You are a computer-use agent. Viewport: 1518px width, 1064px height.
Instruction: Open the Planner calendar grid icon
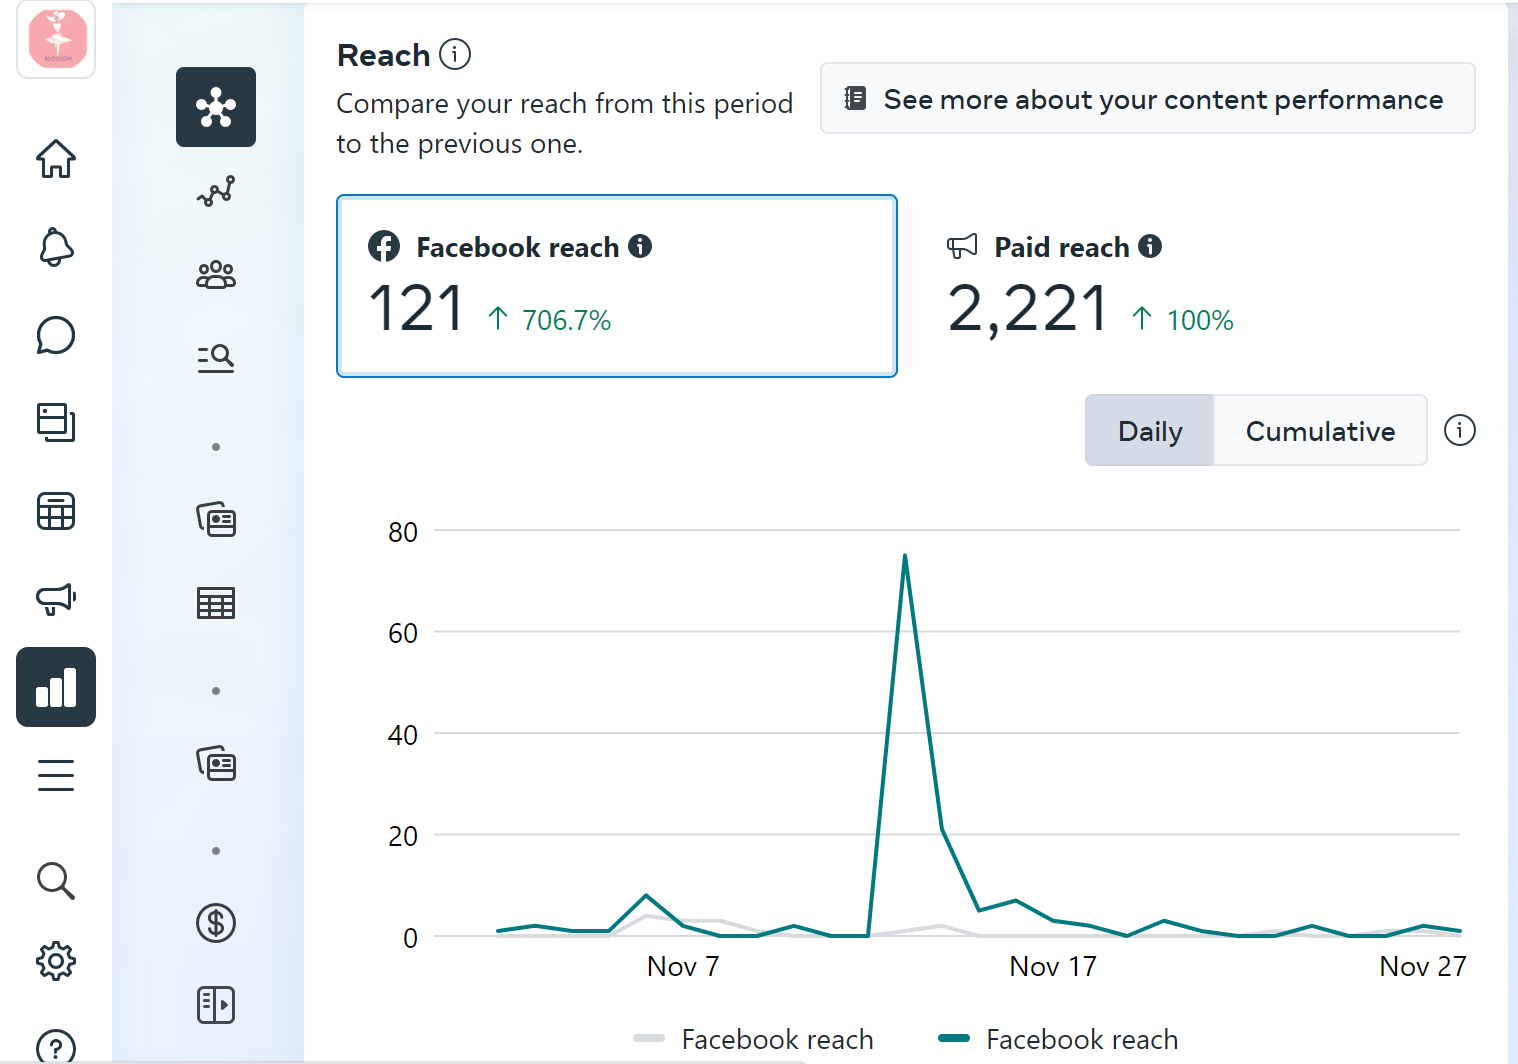(x=56, y=511)
